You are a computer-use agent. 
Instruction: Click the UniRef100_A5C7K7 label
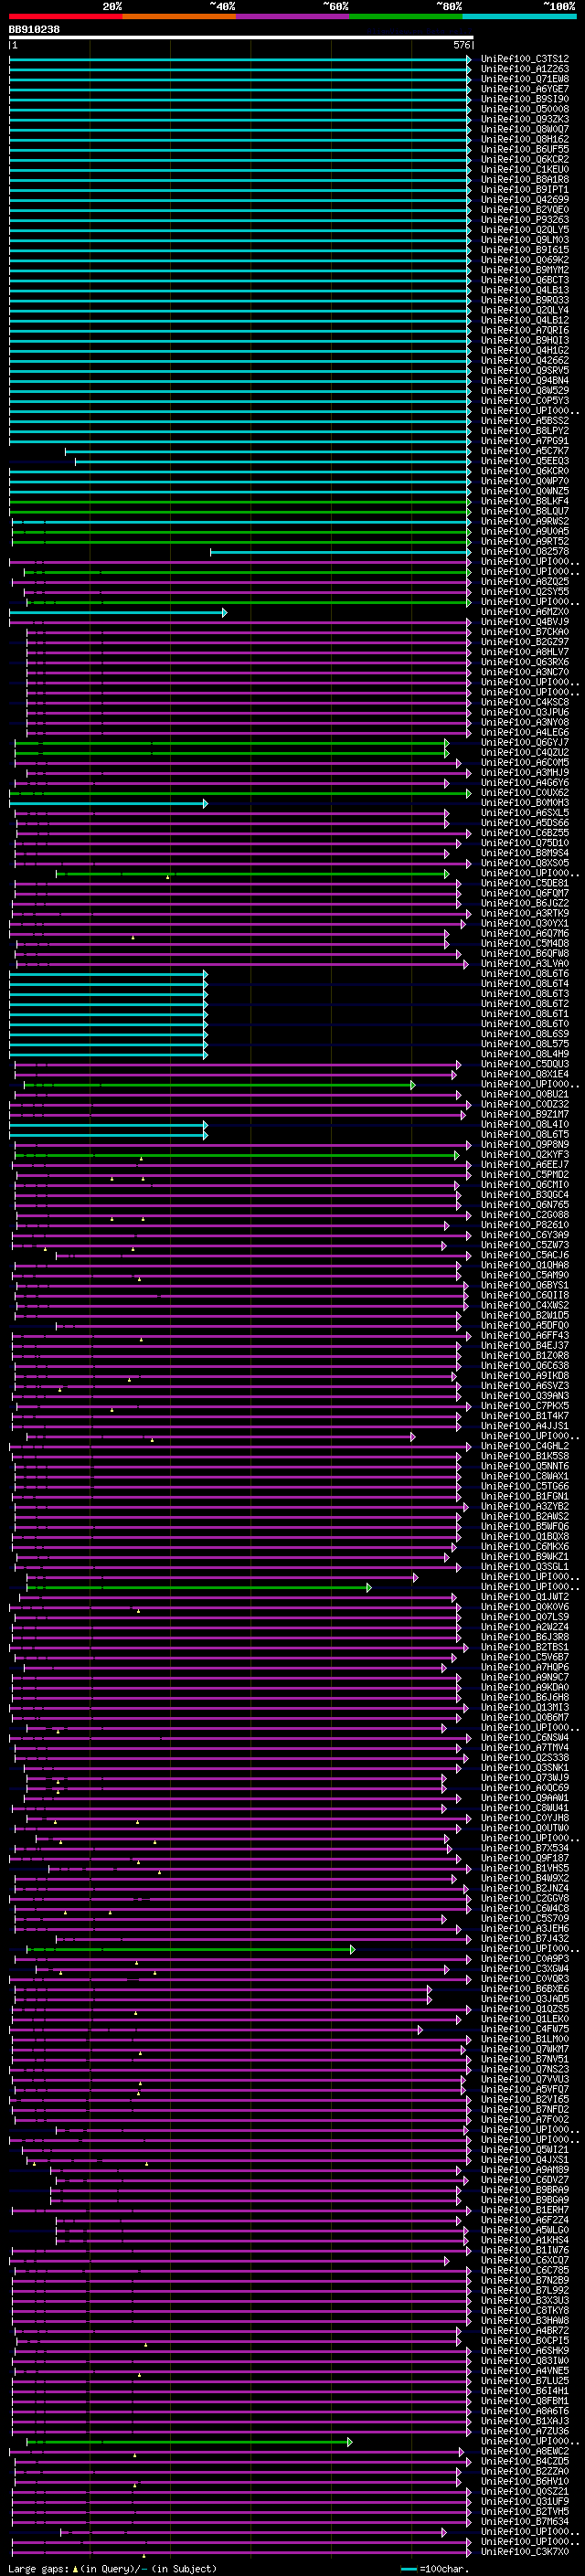click(x=525, y=451)
